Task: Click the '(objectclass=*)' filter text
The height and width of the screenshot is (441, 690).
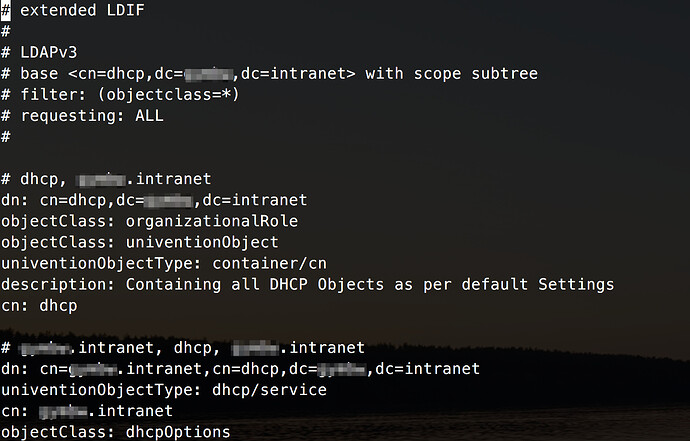Action: pyautogui.click(x=169, y=95)
